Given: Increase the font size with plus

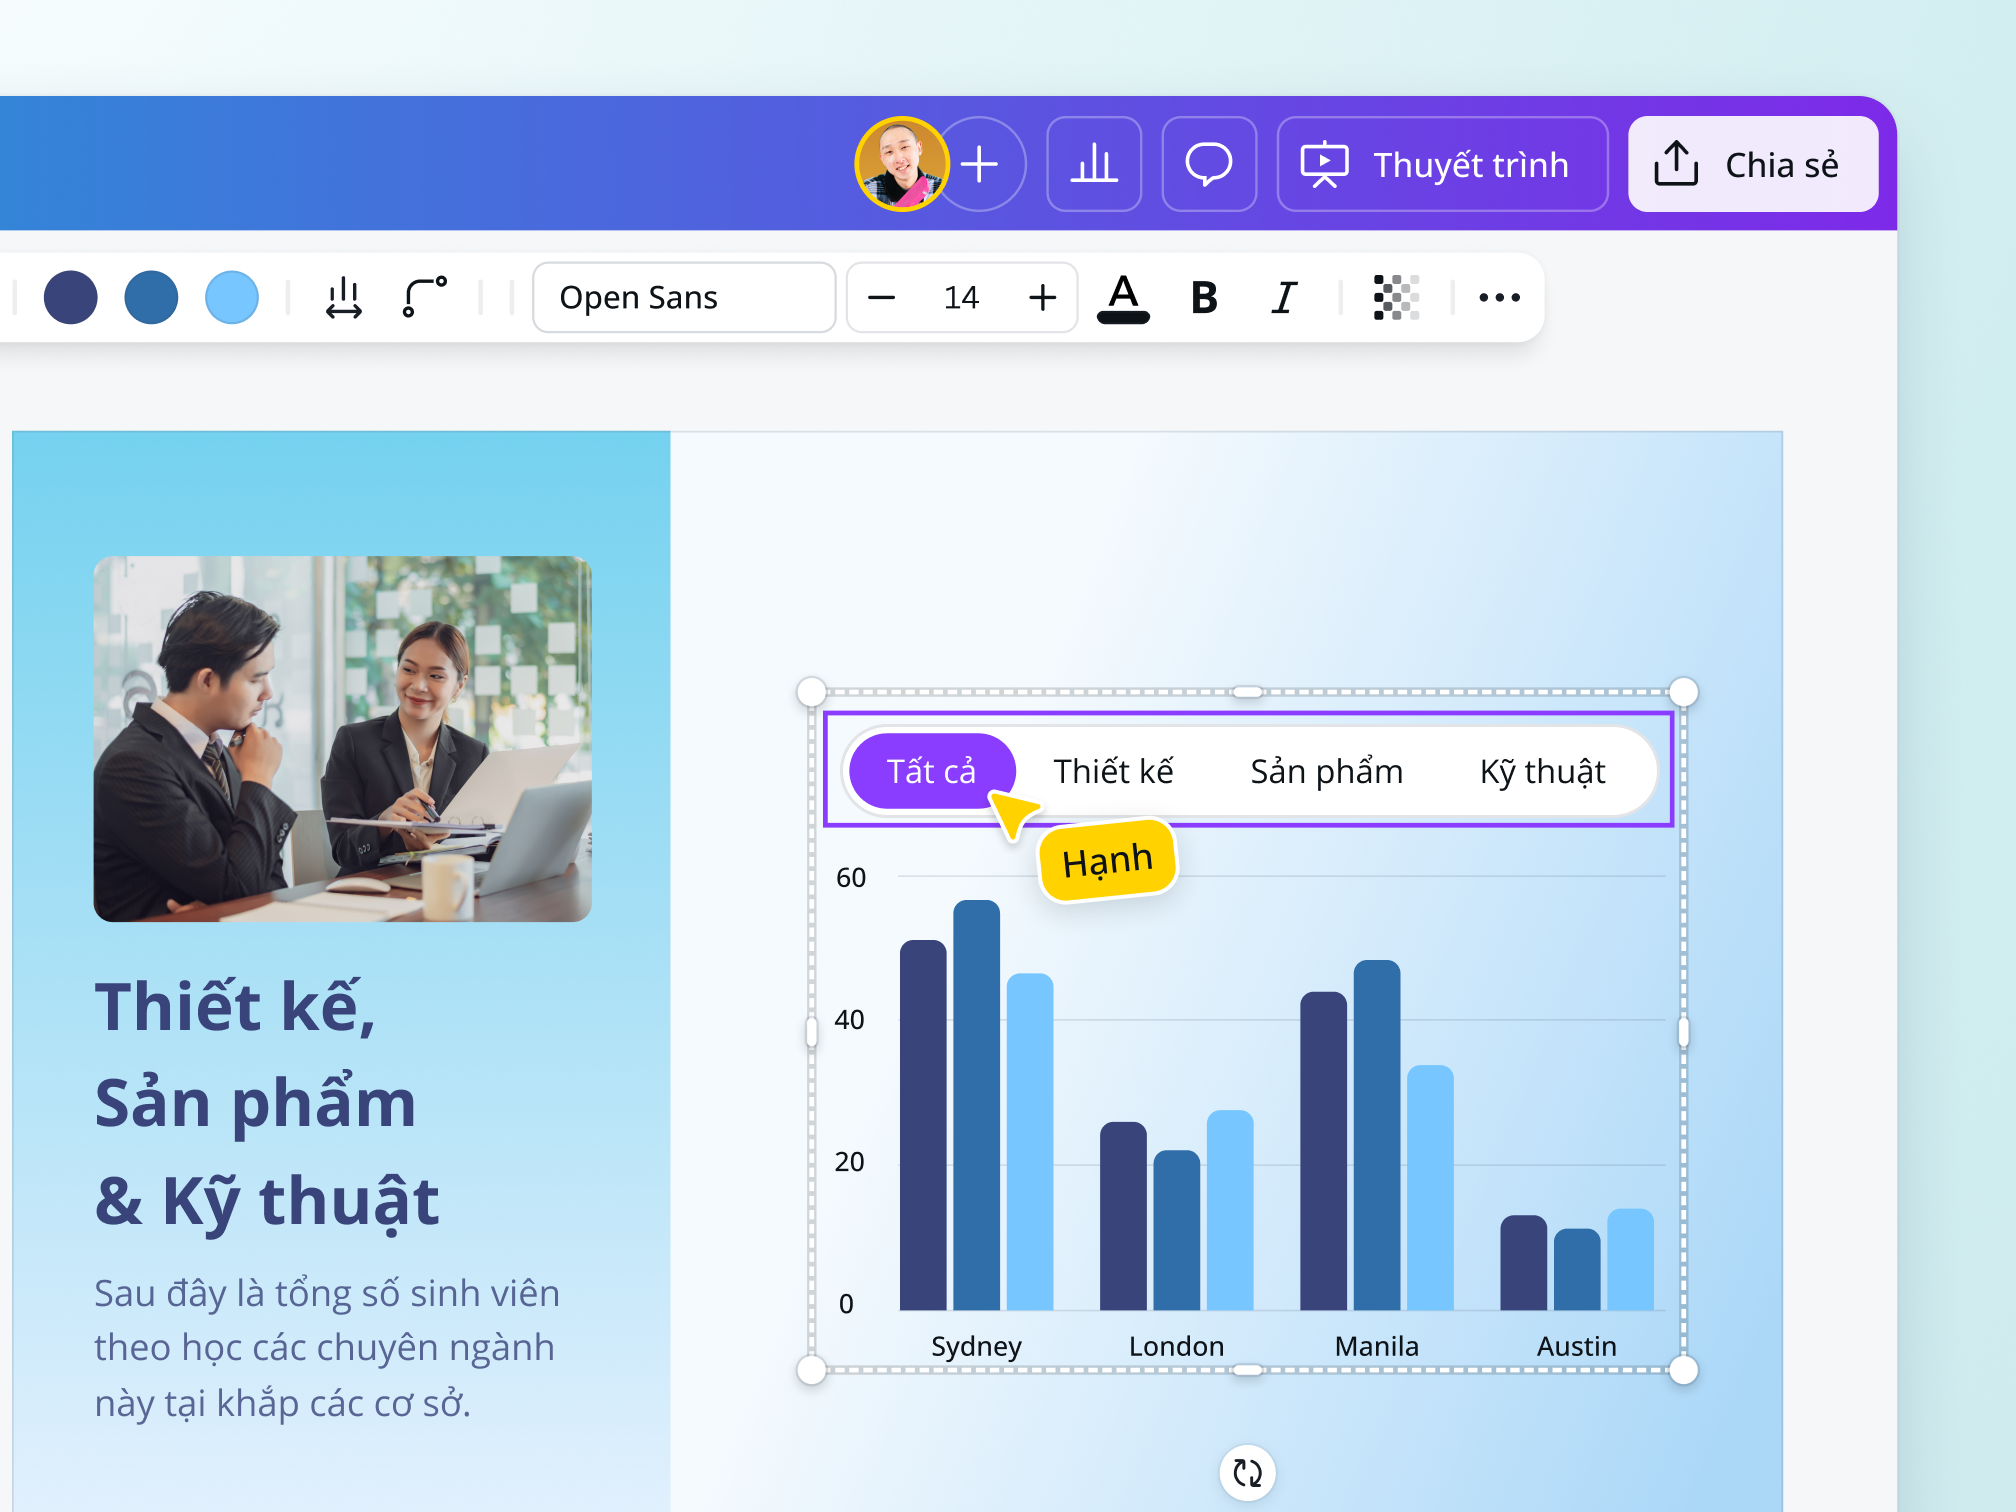Looking at the screenshot, I should point(1042,297).
